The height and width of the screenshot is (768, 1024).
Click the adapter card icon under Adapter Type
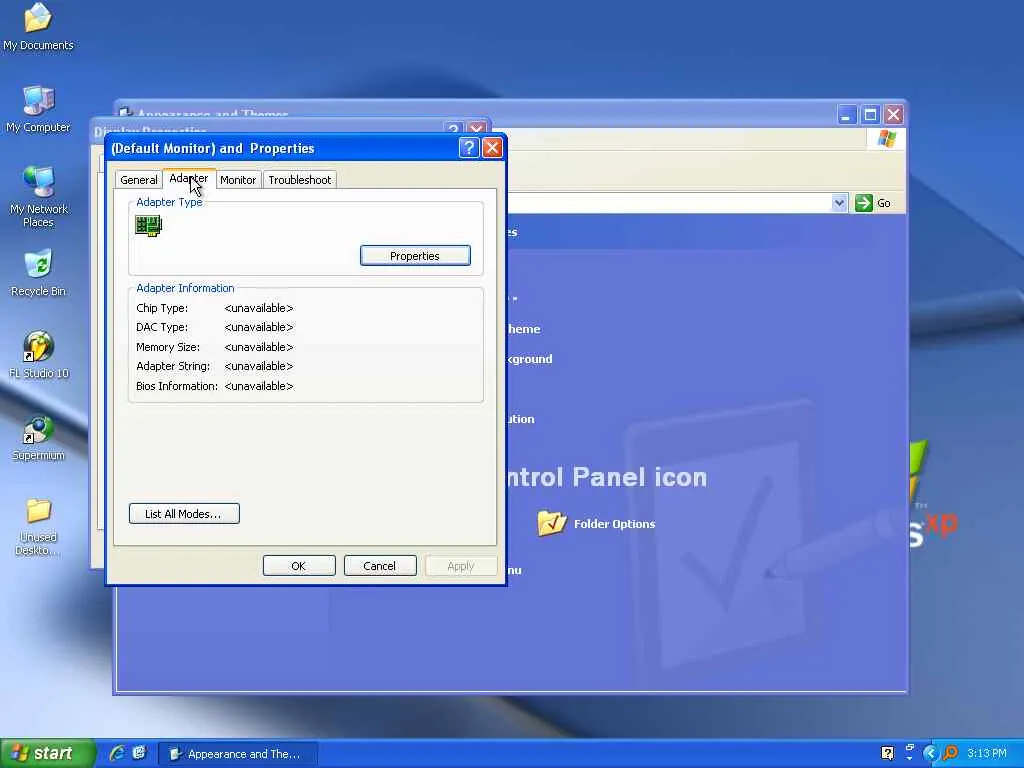click(x=148, y=226)
